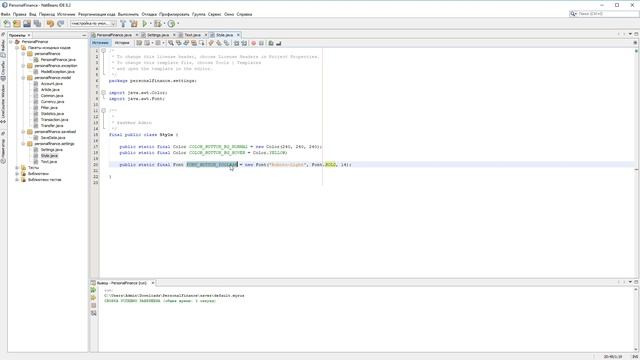The height and width of the screenshot is (360, 640).
Task: Minimize the Projects panel
Action: pos(84,36)
